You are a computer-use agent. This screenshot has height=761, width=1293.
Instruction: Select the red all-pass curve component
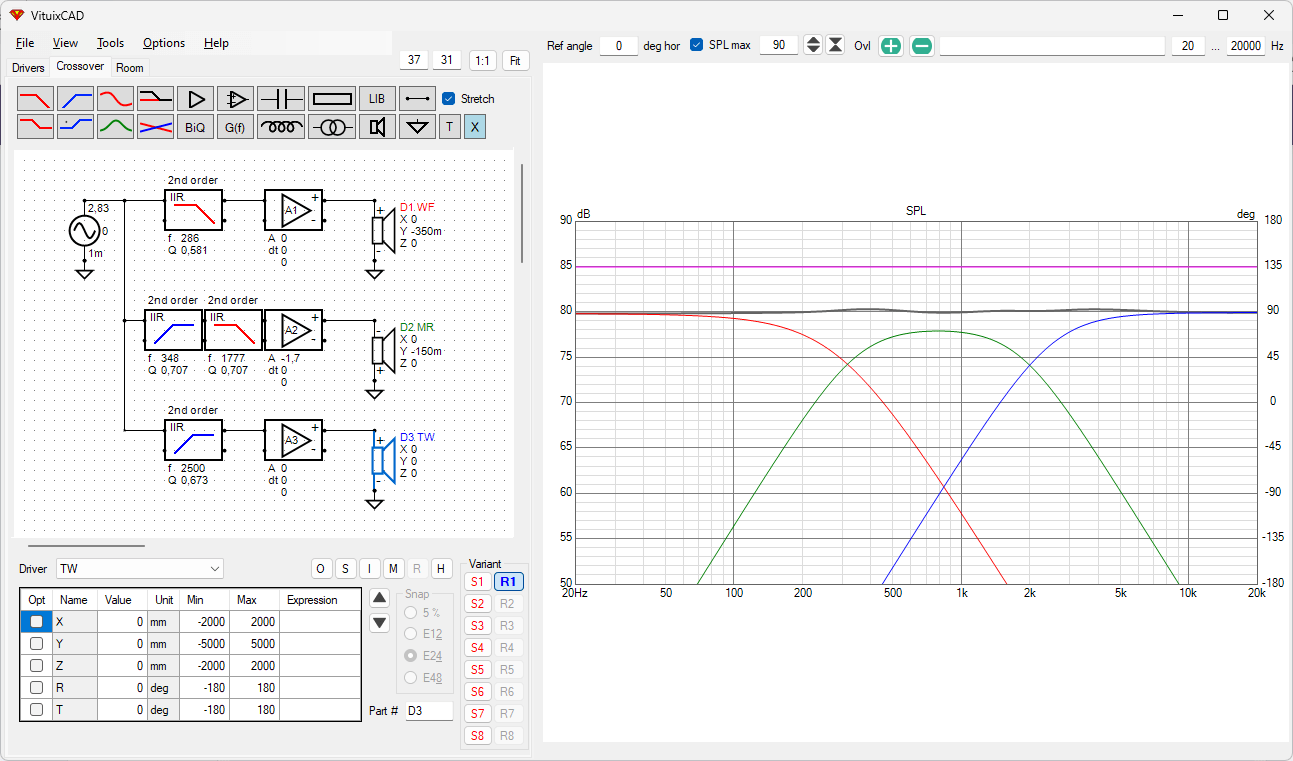[116, 99]
